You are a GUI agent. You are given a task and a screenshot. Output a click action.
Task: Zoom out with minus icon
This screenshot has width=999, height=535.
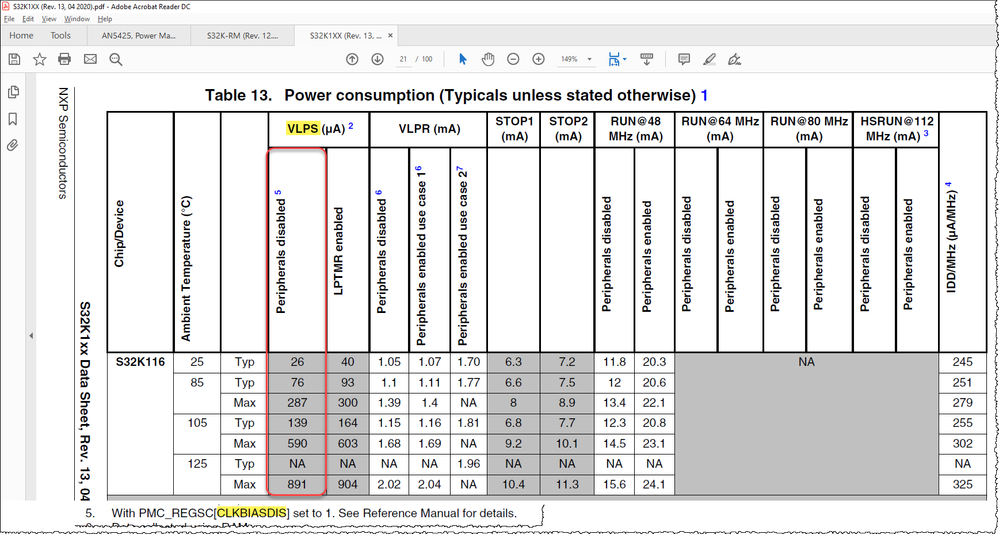click(x=513, y=59)
